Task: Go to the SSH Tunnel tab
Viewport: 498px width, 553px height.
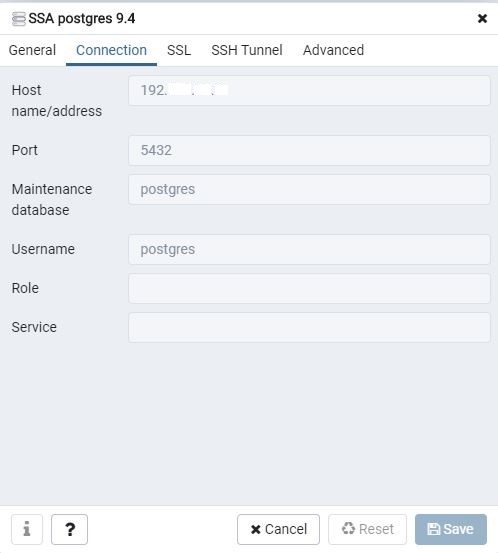Action: coord(247,50)
